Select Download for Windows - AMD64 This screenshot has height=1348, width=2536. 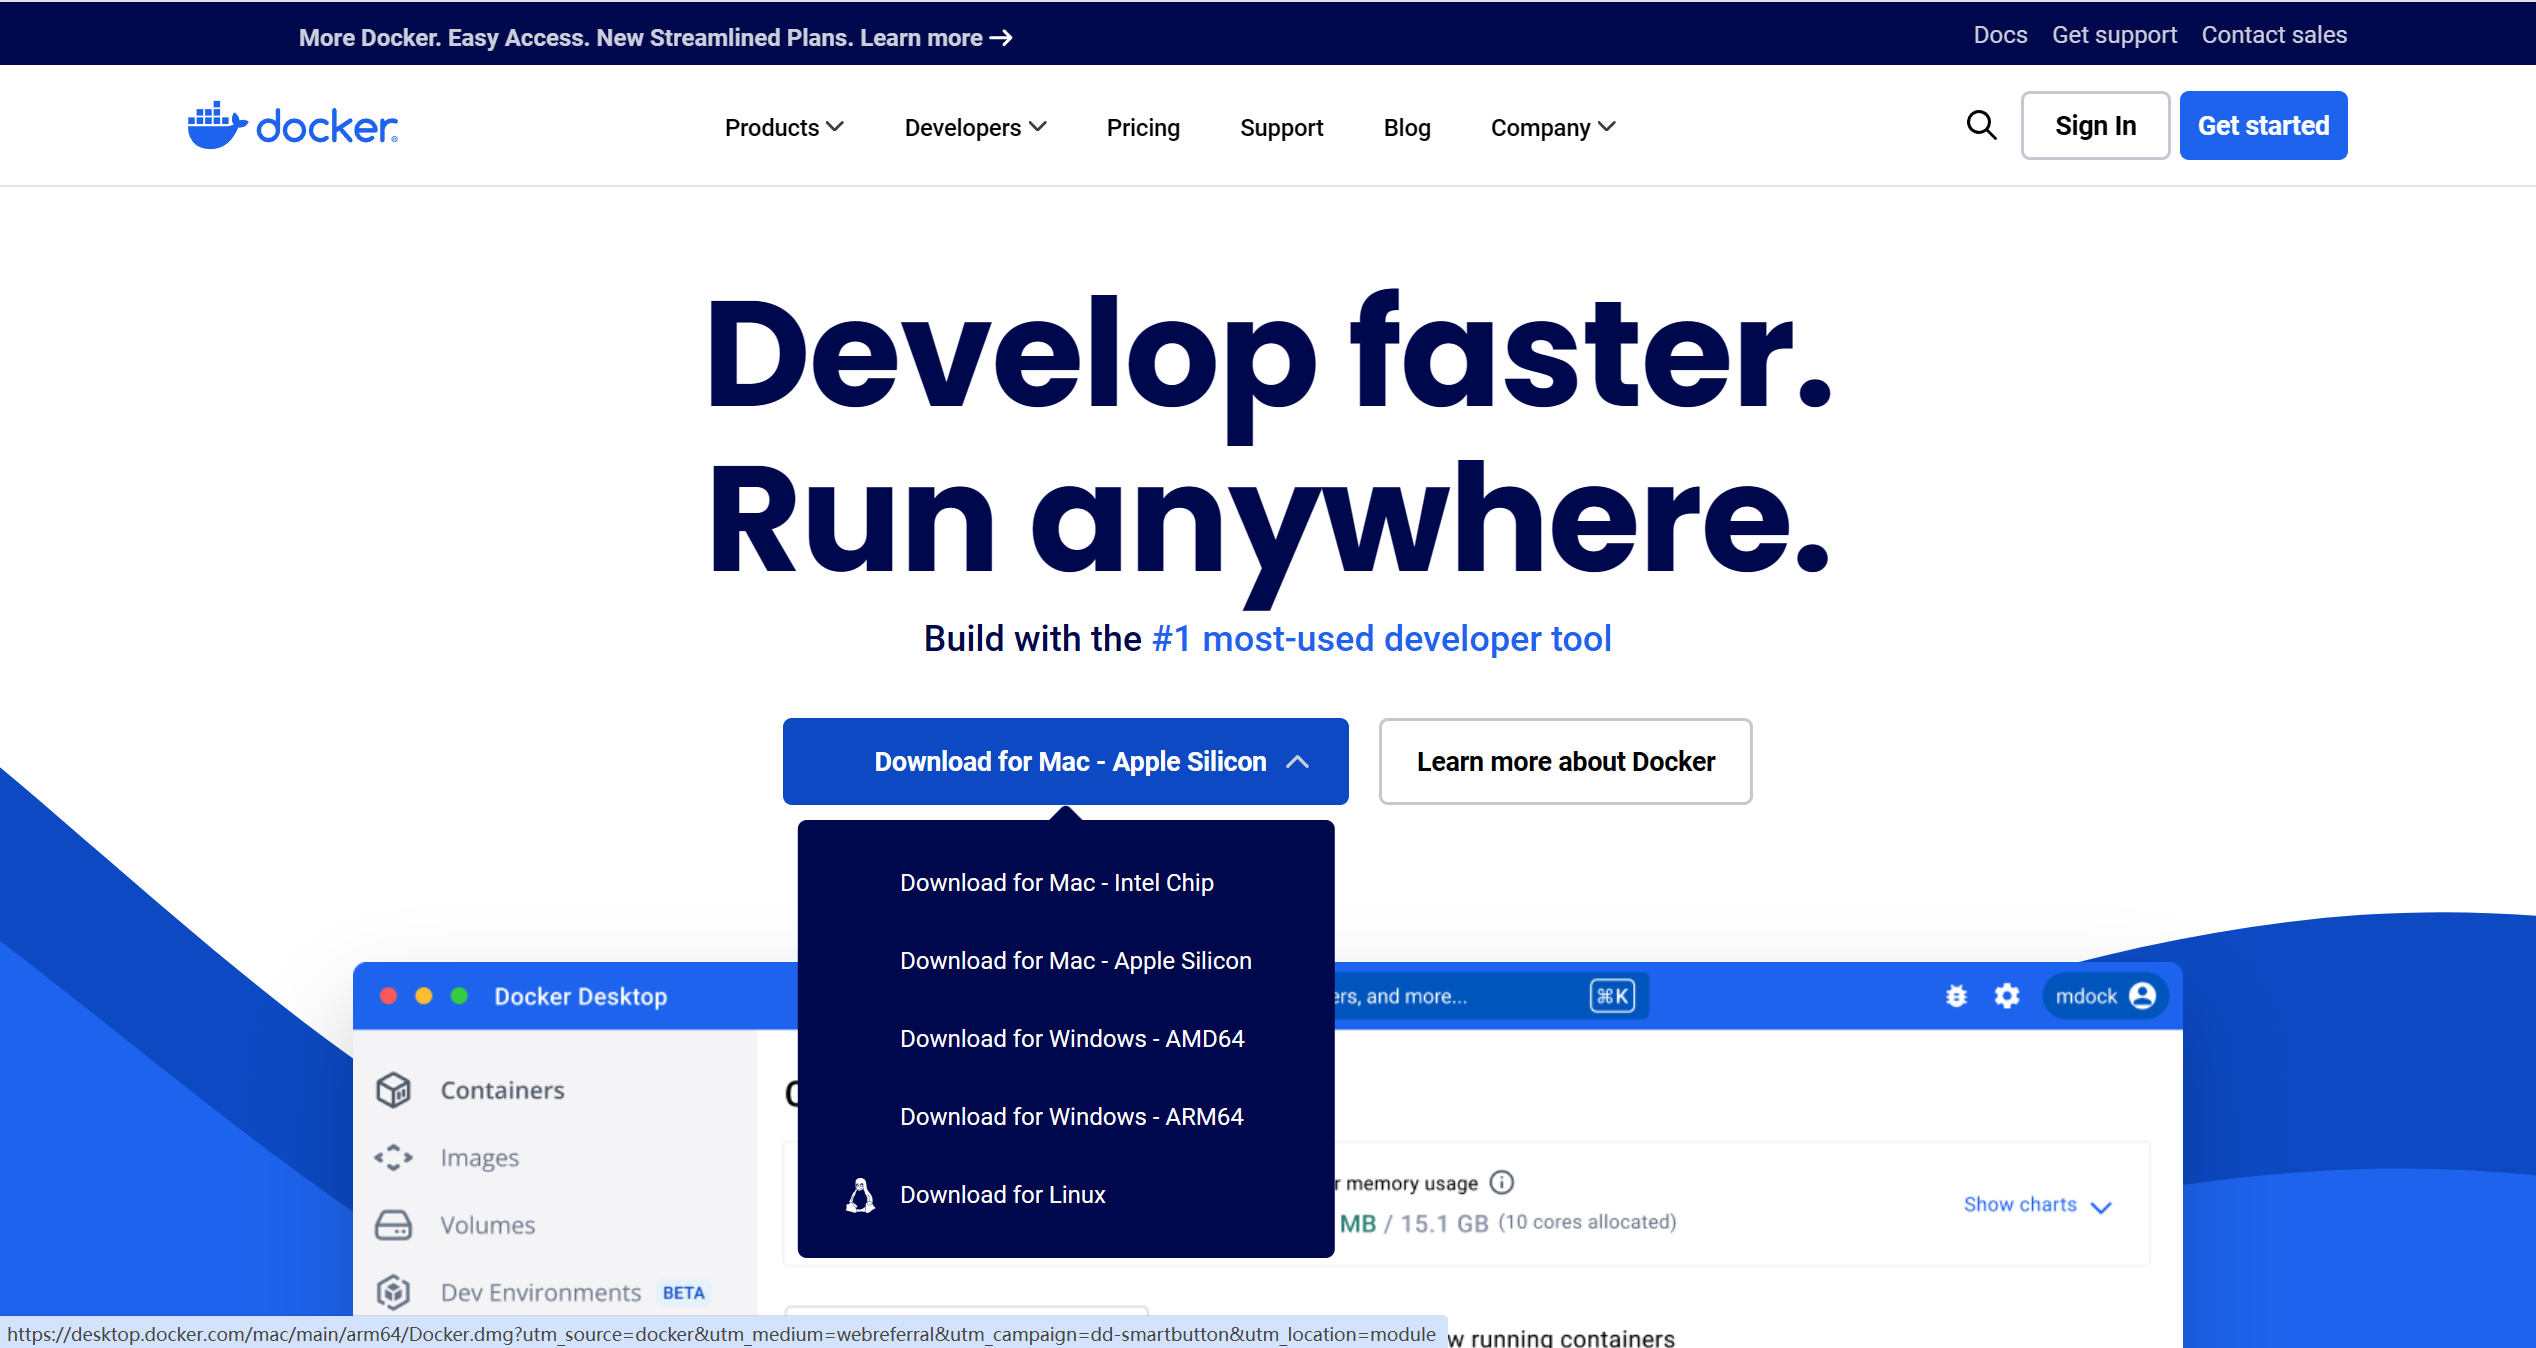pyautogui.click(x=1072, y=1039)
